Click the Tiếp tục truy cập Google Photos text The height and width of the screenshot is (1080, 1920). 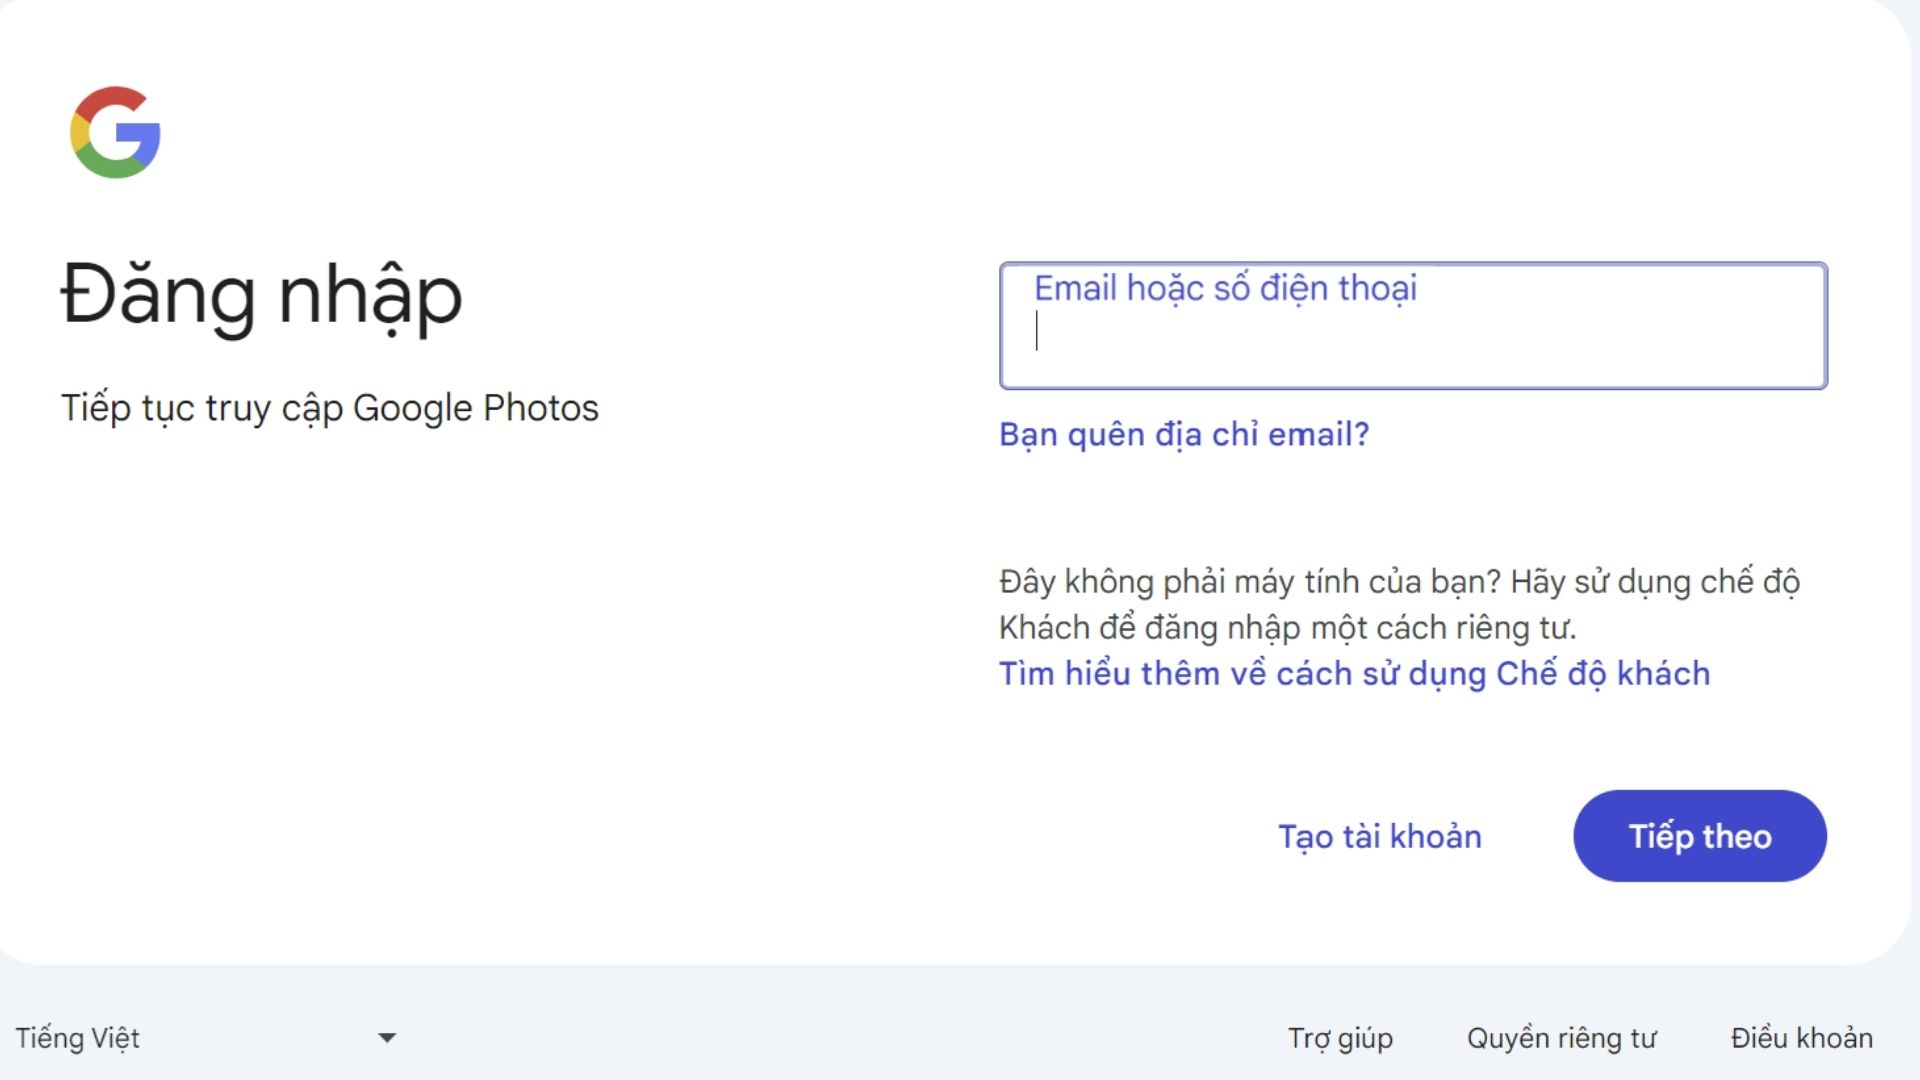[330, 408]
